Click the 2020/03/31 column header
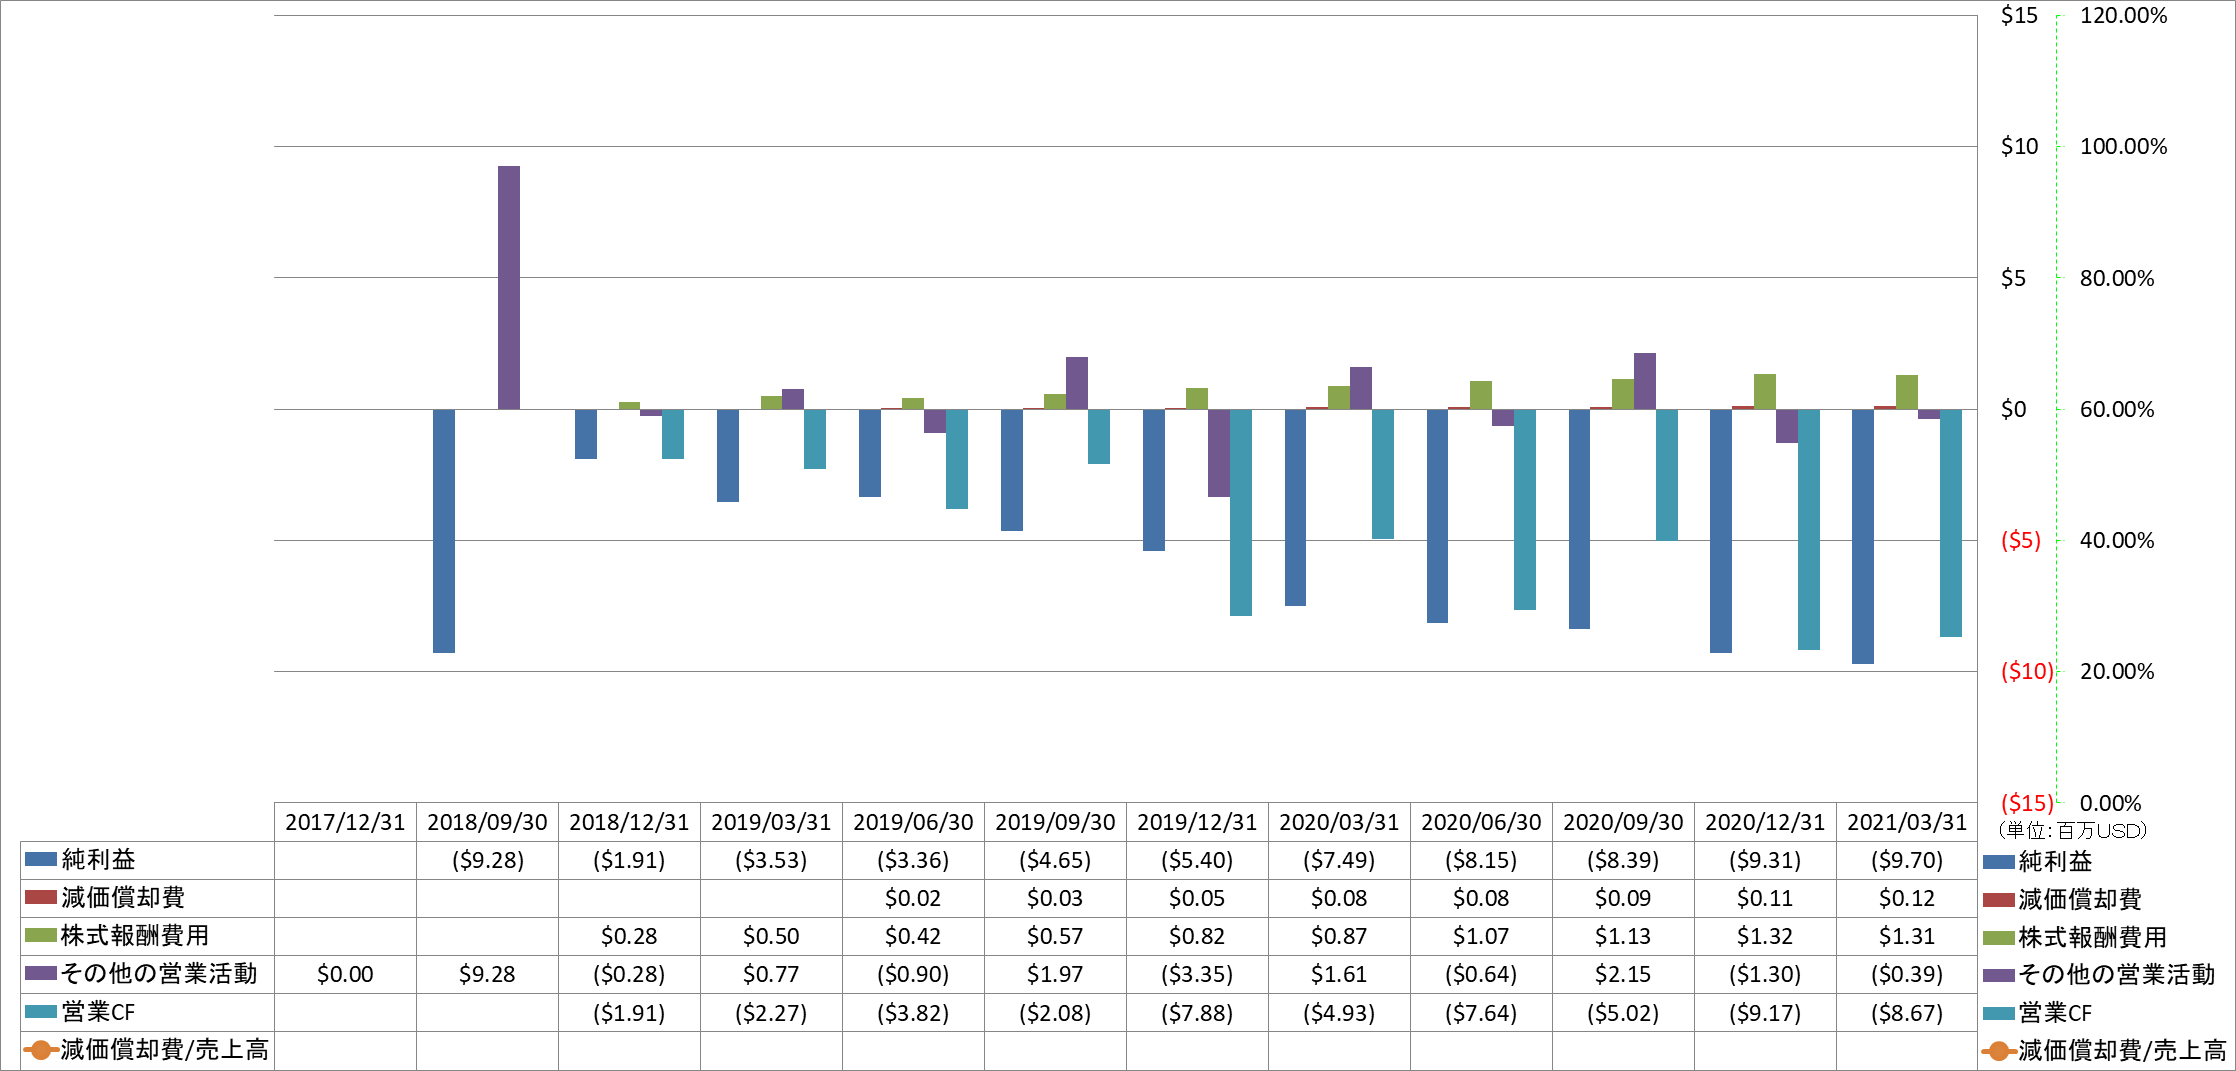This screenshot has height=1071, width=2236. [x=1339, y=822]
